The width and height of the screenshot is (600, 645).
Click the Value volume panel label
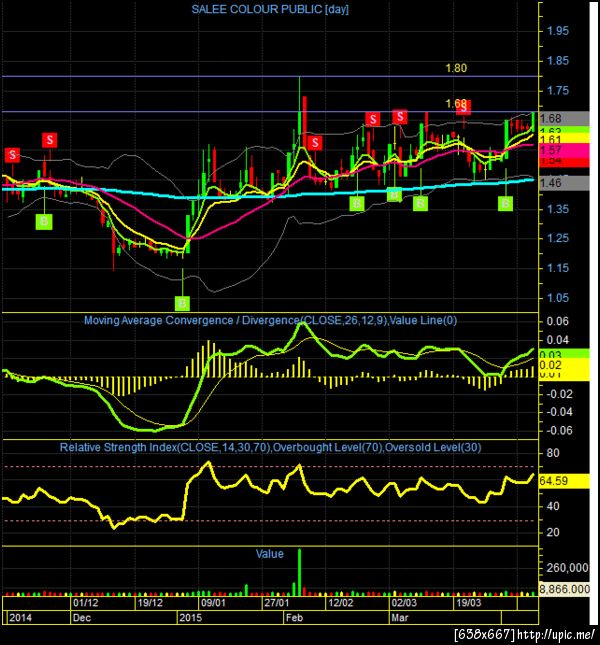pyautogui.click(x=270, y=554)
